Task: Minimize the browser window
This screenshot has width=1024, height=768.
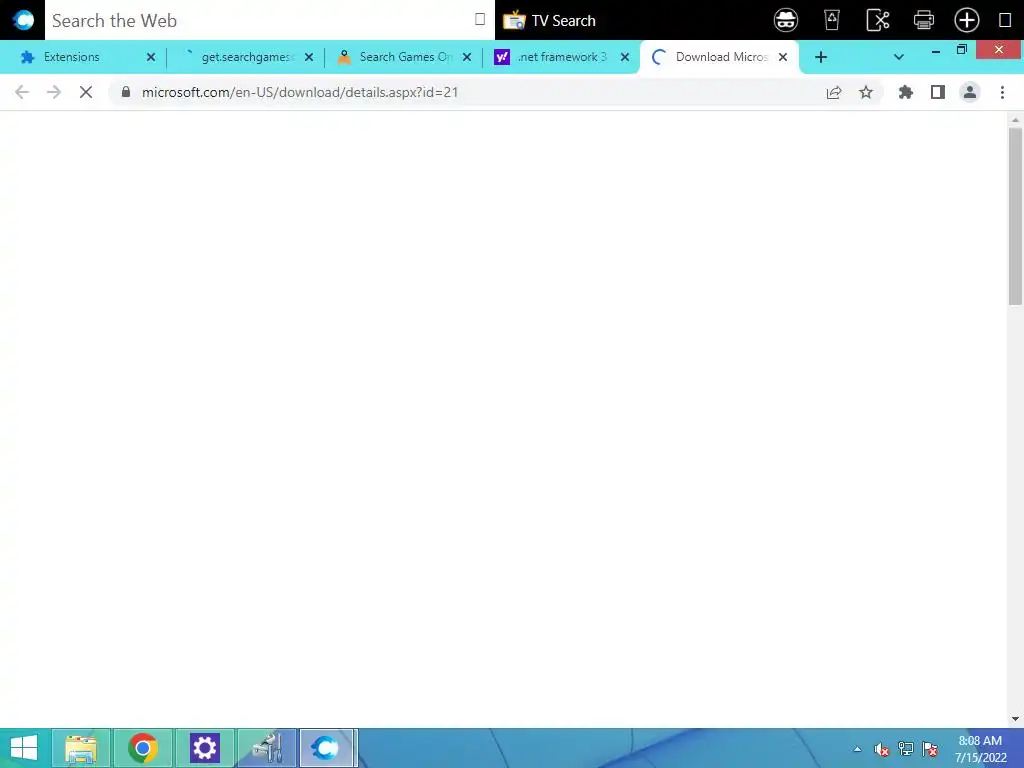Action: (x=936, y=50)
